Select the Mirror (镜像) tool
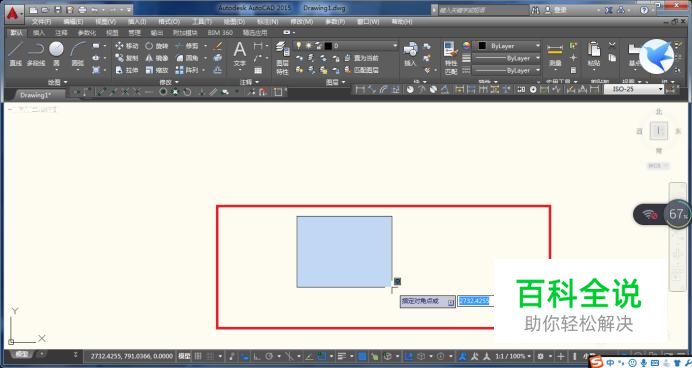This screenshot has height=368, width=692. (x=157, y=58)
